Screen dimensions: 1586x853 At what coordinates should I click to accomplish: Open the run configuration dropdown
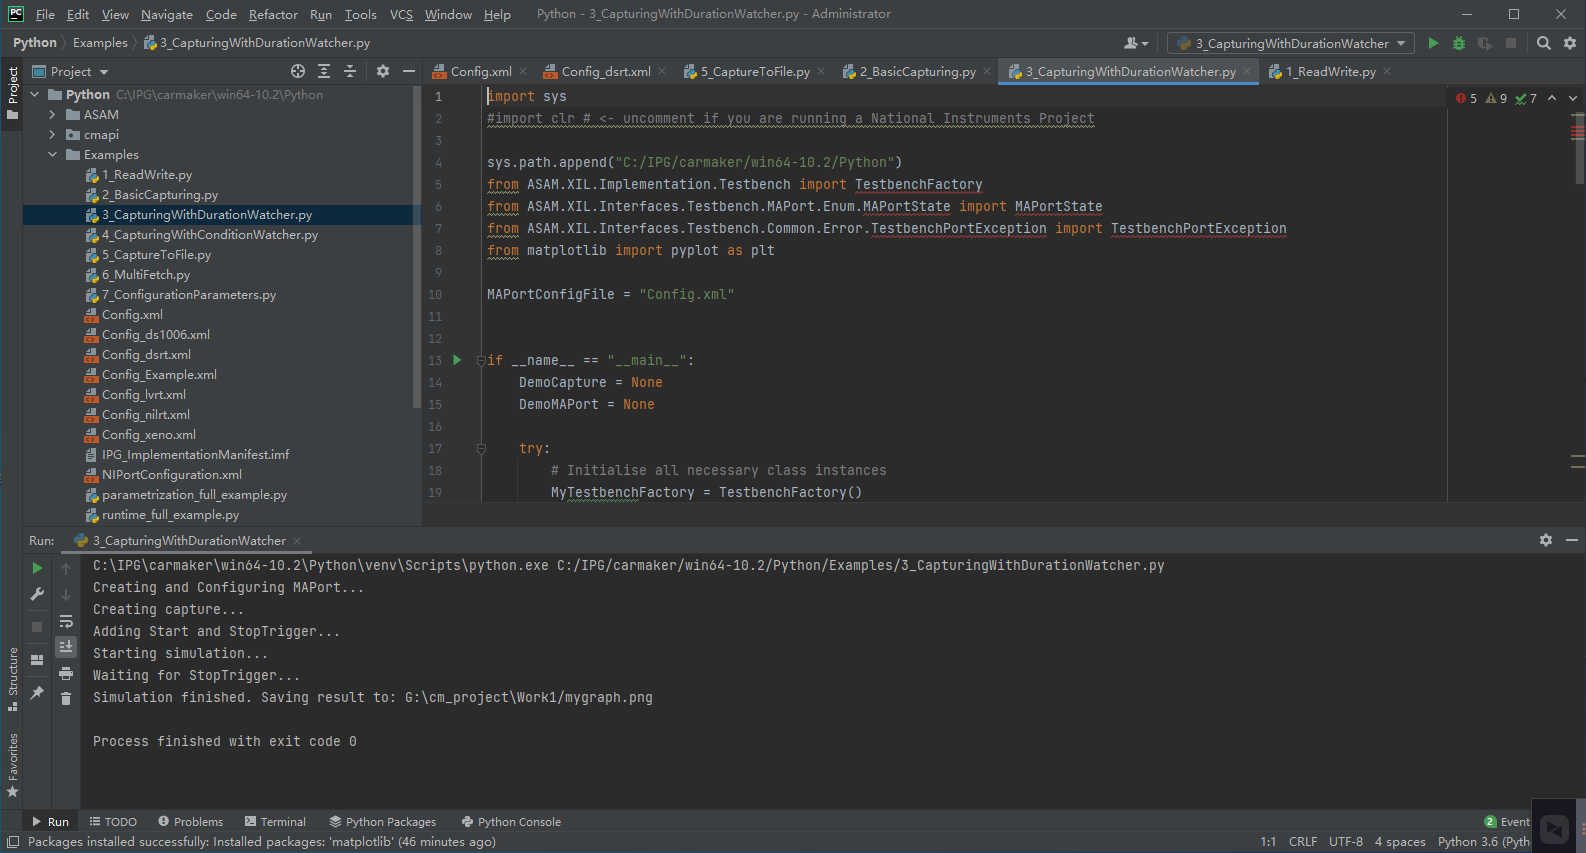tap(1291, 43)
